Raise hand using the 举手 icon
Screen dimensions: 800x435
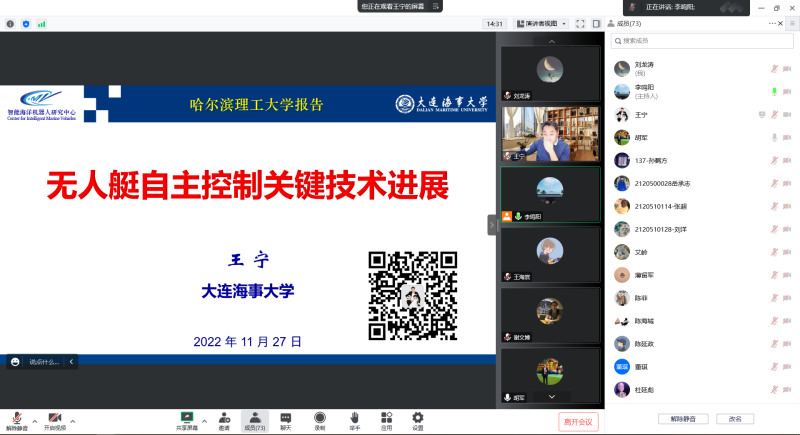click(354, 417)
